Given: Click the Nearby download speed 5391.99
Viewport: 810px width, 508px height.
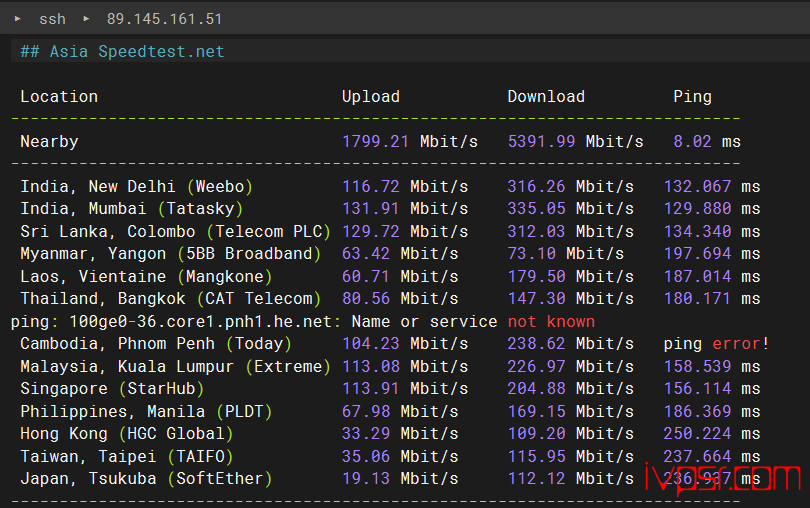Looking at the screenshot, I should pyautogui.click(x=541, y=142).
